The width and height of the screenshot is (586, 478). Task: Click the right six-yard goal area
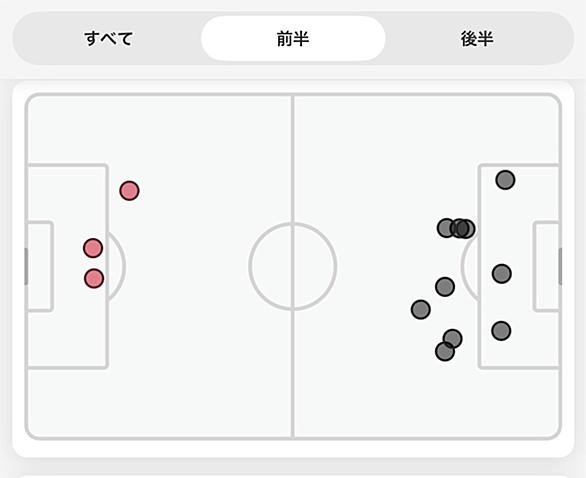546,266
